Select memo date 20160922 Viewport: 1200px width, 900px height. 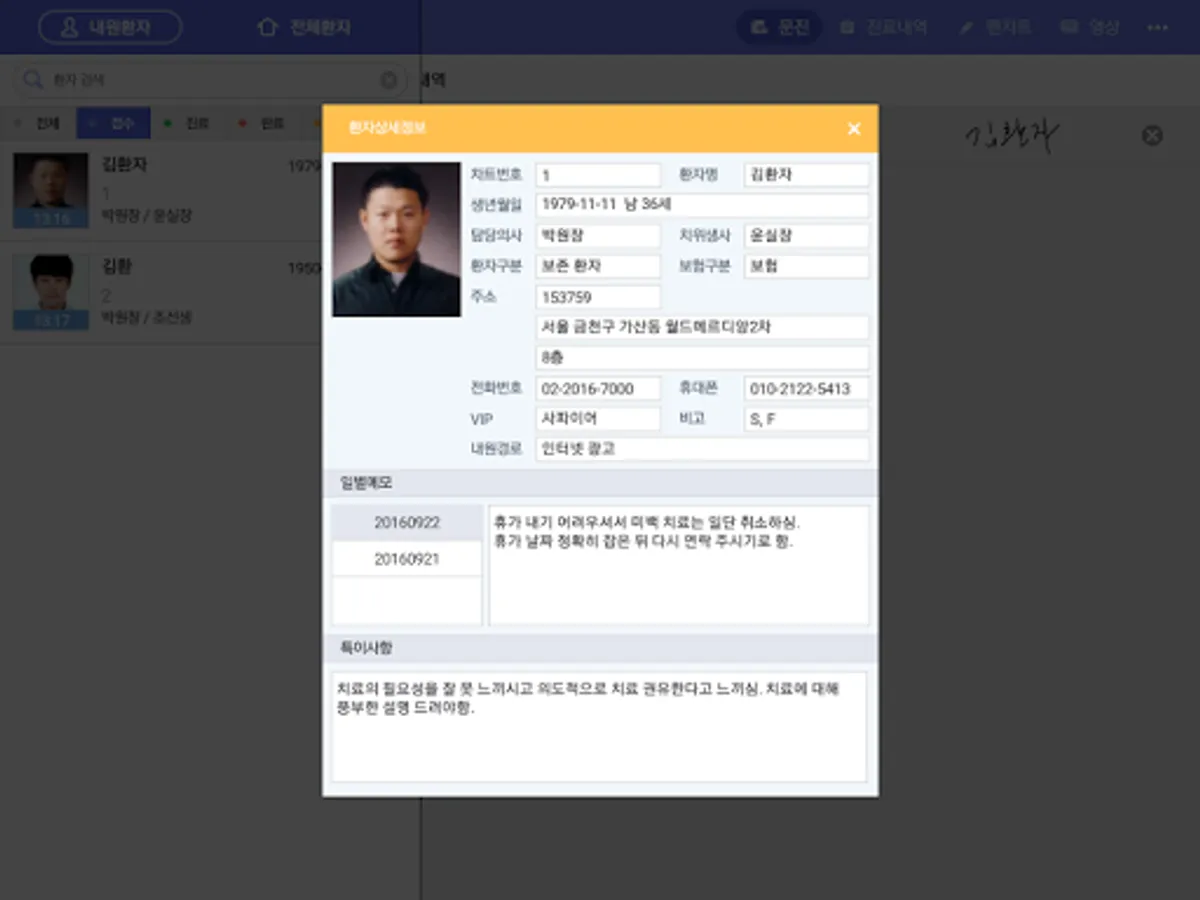pyautogui.click(x=407, y=523)
